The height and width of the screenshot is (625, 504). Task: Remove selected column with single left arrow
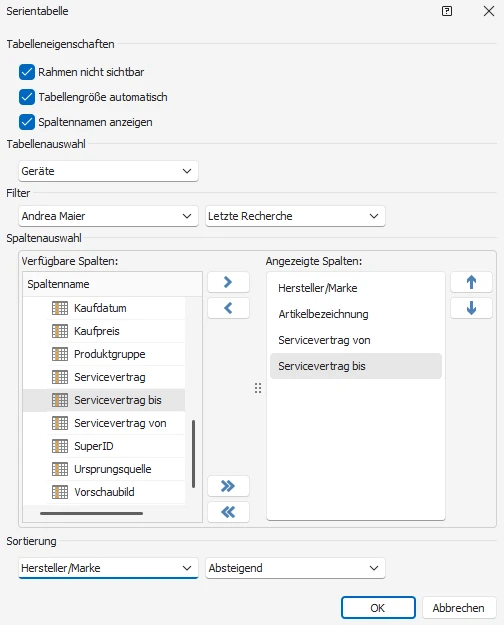coord(228,308)
